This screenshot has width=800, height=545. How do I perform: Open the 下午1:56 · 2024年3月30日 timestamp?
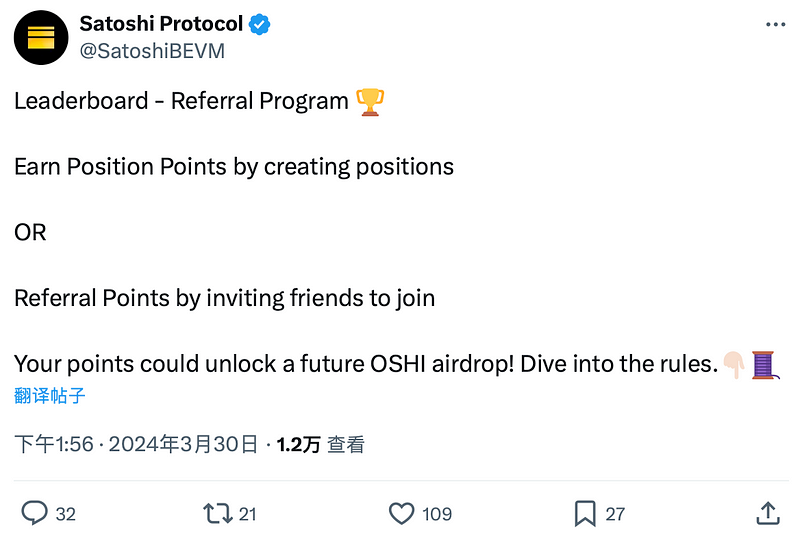point(136,444)
